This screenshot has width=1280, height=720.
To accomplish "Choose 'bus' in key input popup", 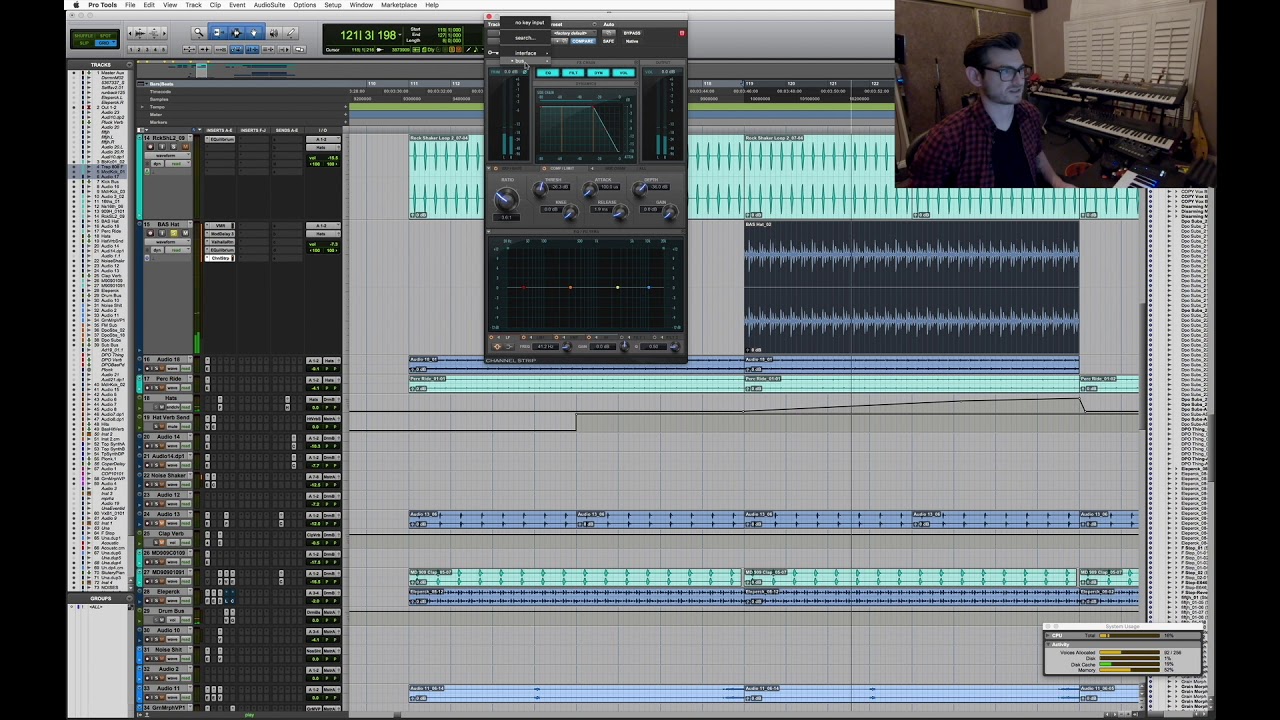I will pos(525,61).
